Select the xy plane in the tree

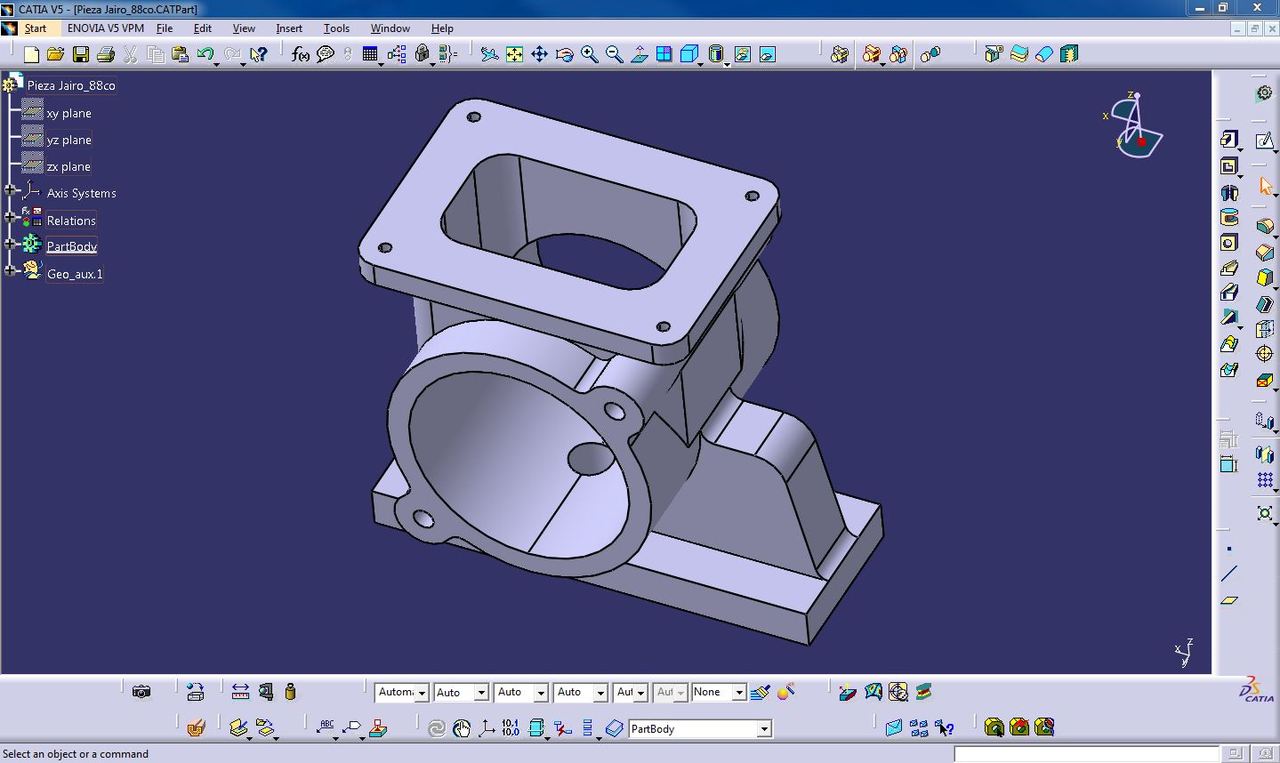point(69,113)
